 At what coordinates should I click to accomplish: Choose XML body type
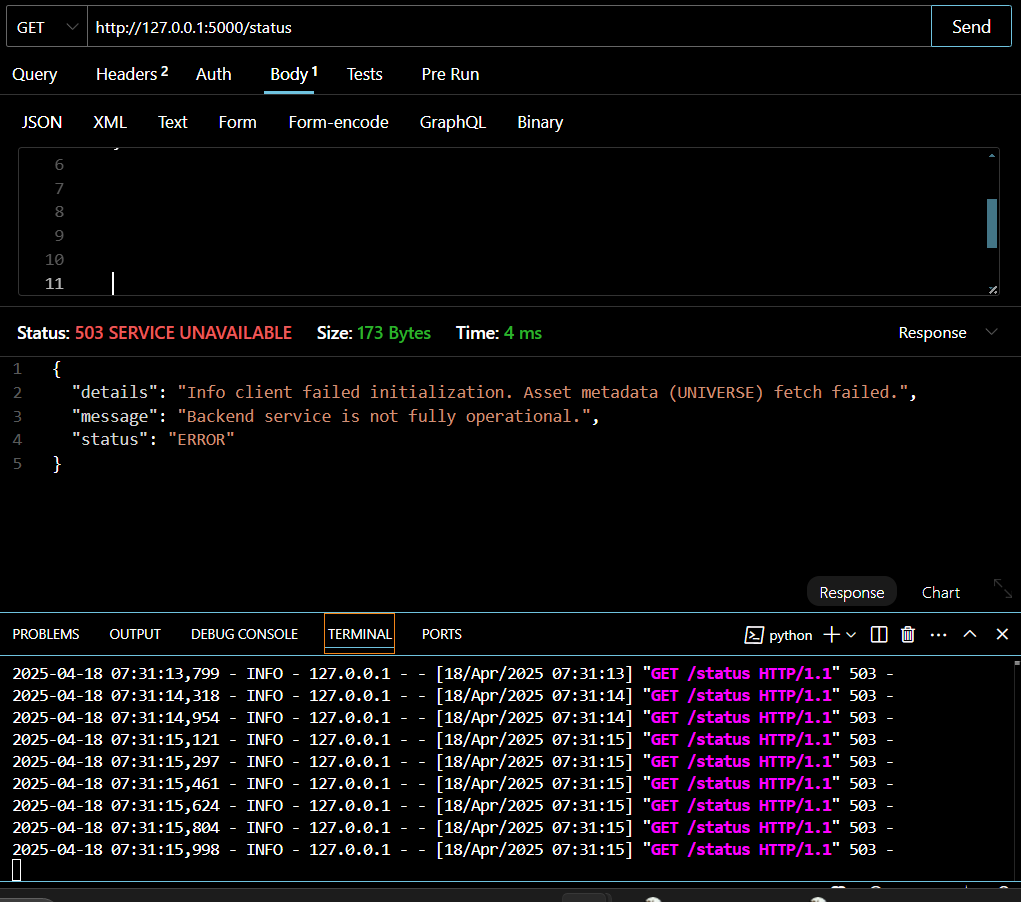[x=109, y=122]
